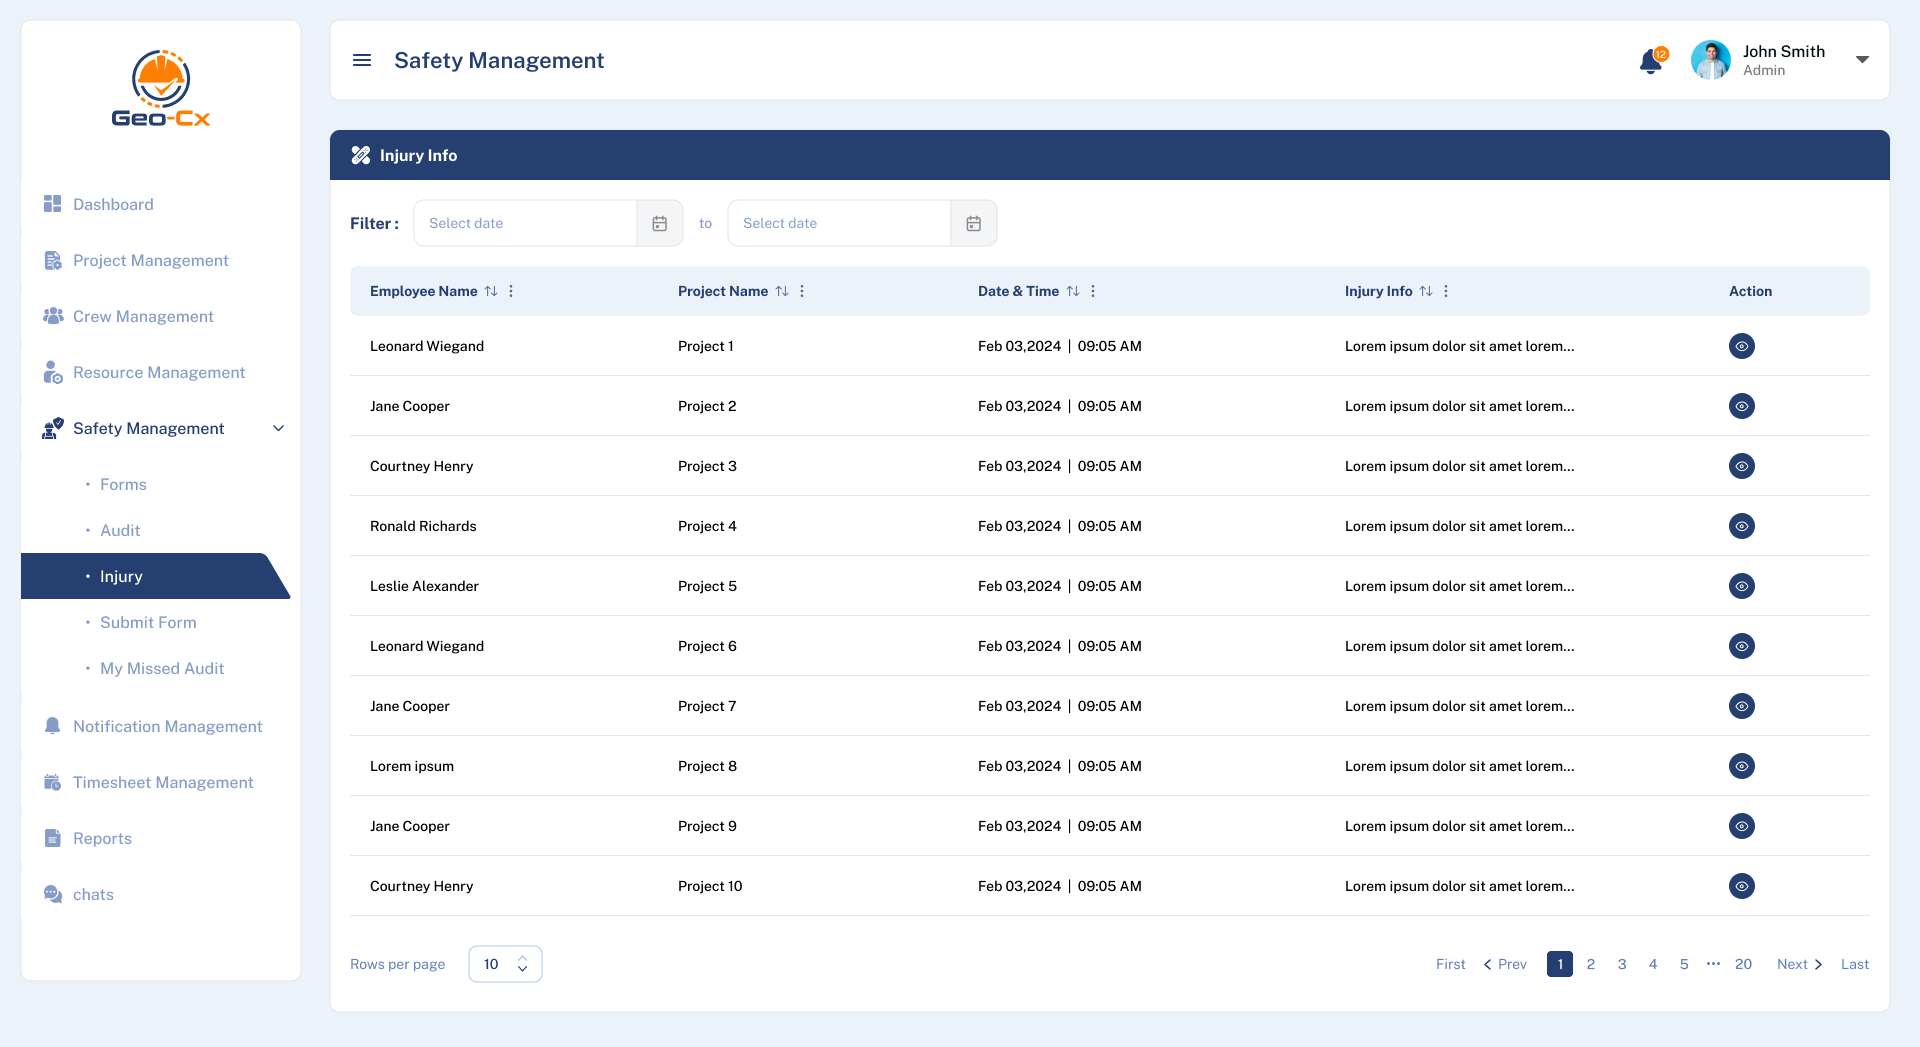View injury record of Ronald Richards
The width and height of the screenshot is (1920, 1047).
click(1741, 526)
